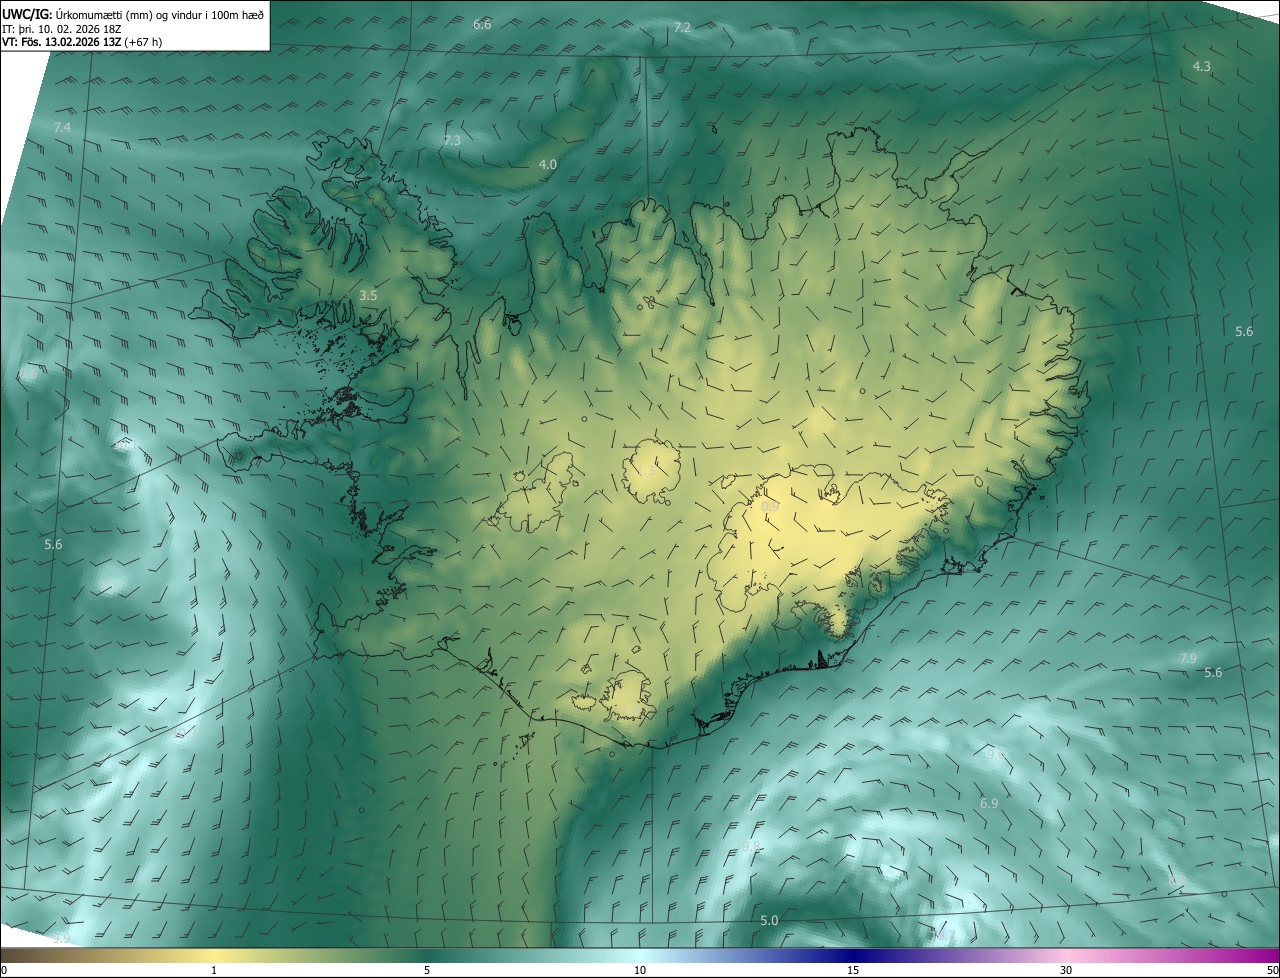The image size is (1280, 978).
Task: Click the colorbar tick label 1
Action: [x=214, y=970]
